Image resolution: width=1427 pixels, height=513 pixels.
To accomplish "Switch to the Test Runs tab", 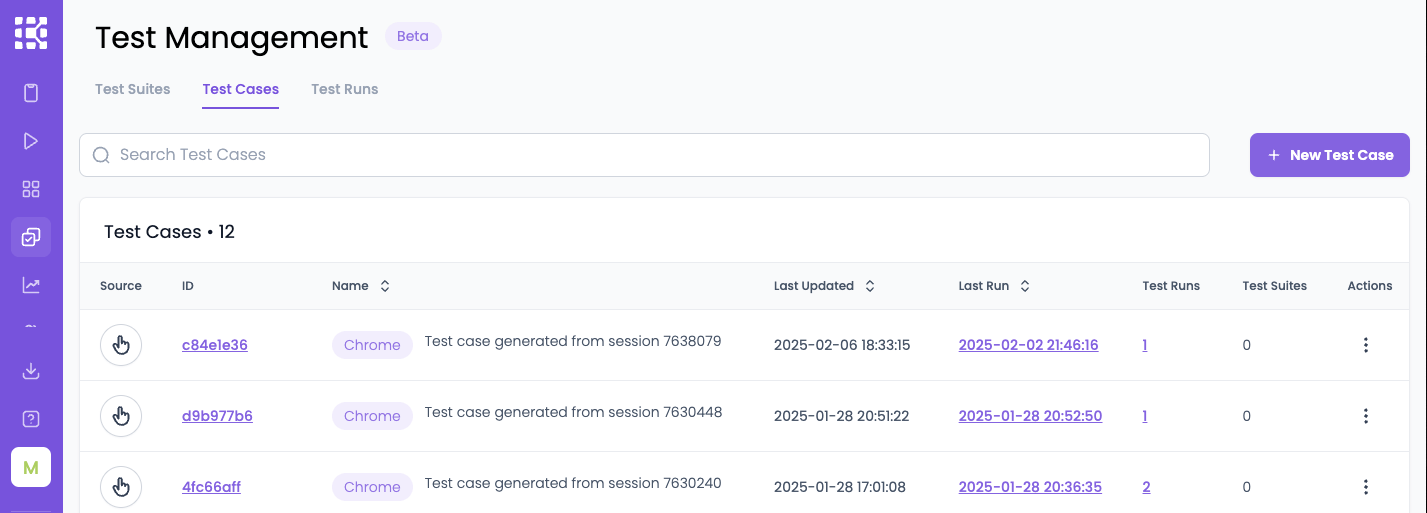I will point(345,89).
